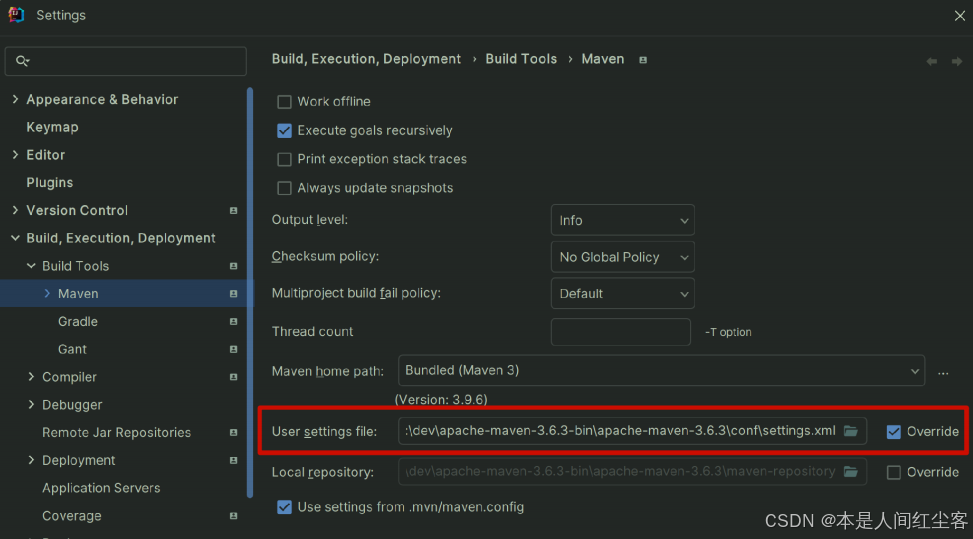Expand the Debugger chevron
This screenshot has width=973, height=539.
31,405
